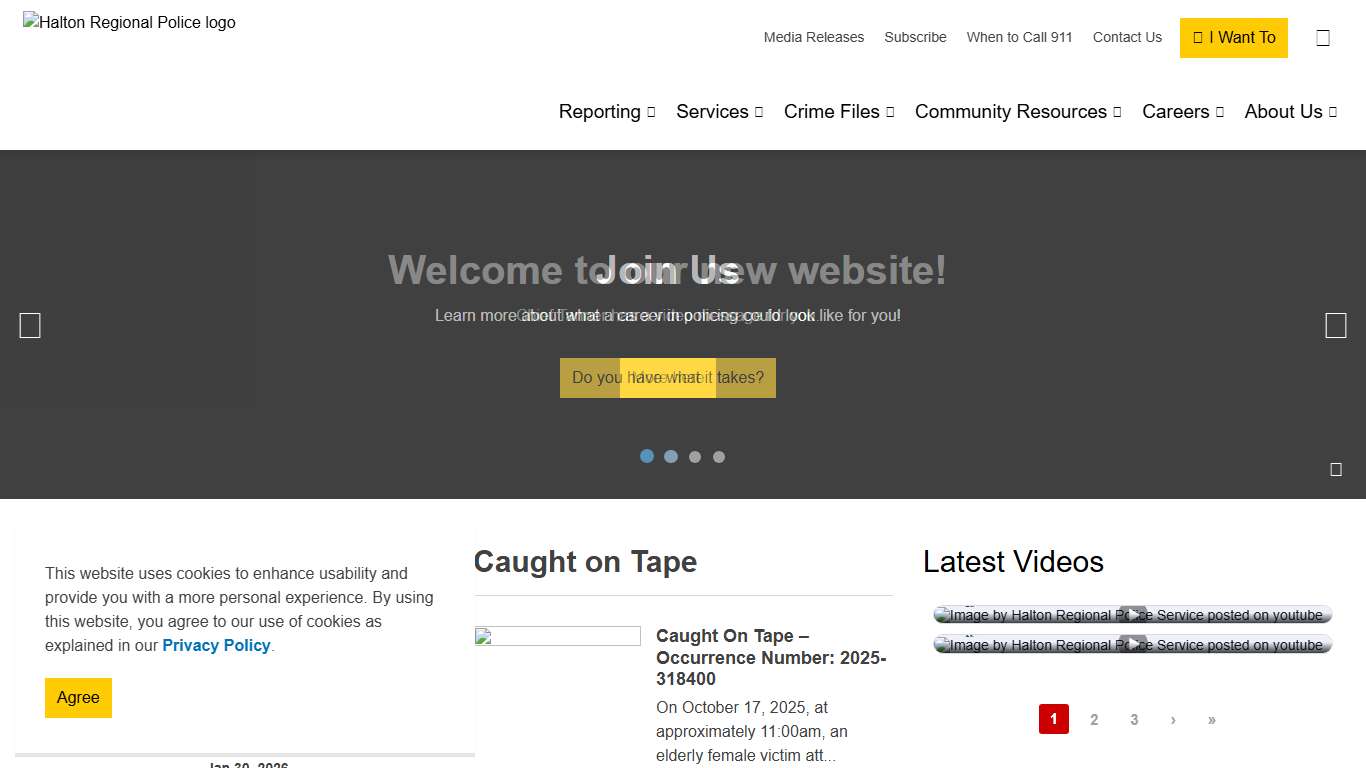
Task: Play the second Latest Videos thumbnail
Action: tap(1132, 645)
